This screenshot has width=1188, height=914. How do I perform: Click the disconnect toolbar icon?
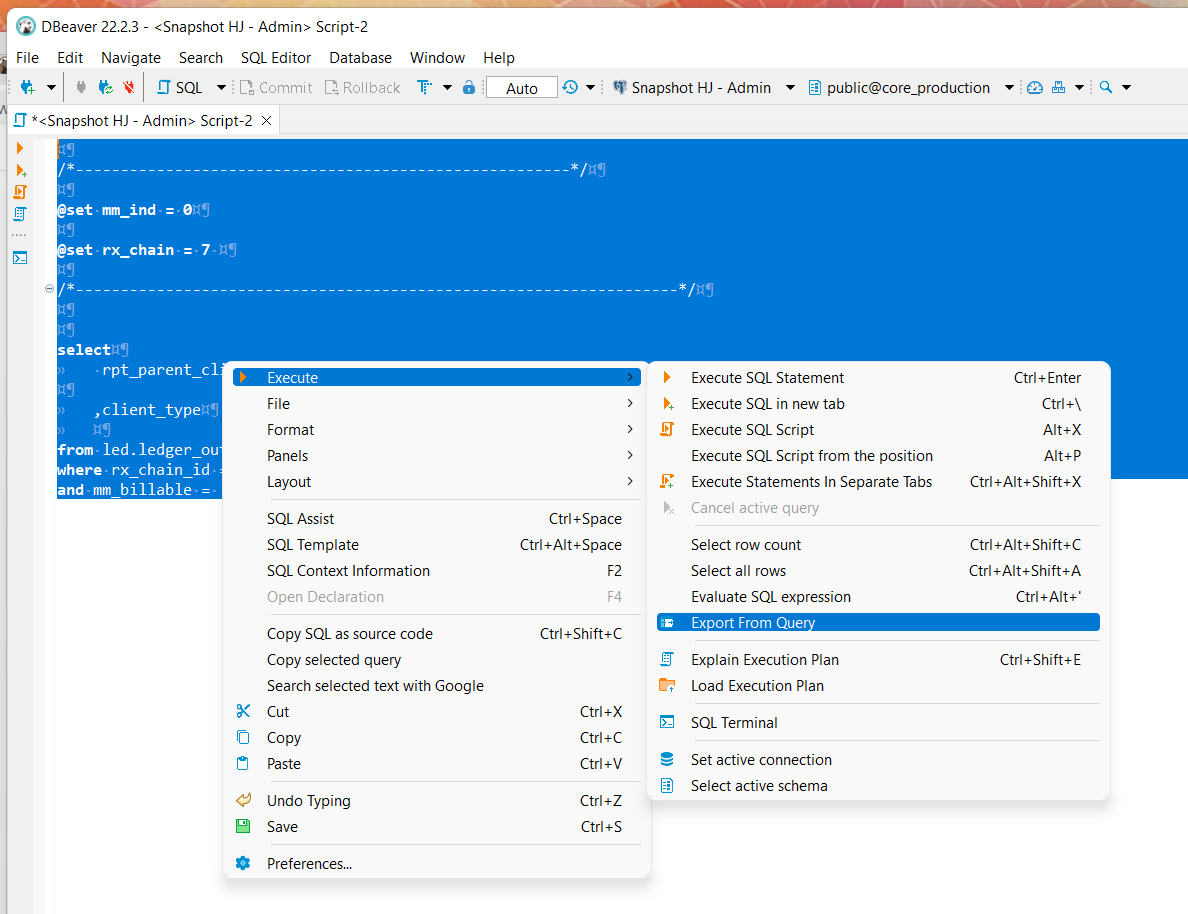(128, 87)
